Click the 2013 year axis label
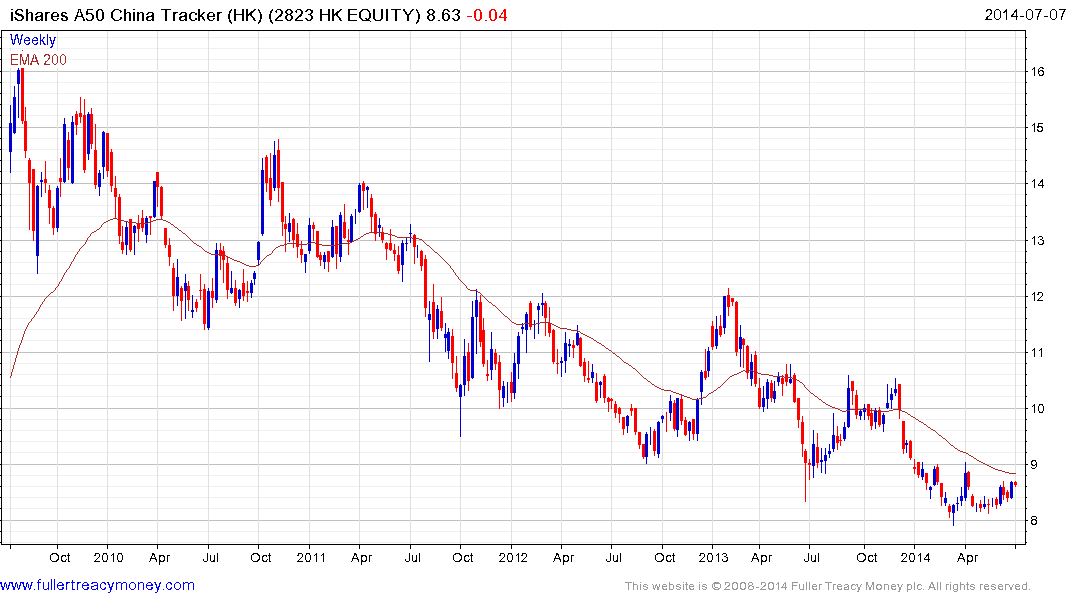This screenshot has width=1075, height=600. pyautogui.click(x=713, y=557)
